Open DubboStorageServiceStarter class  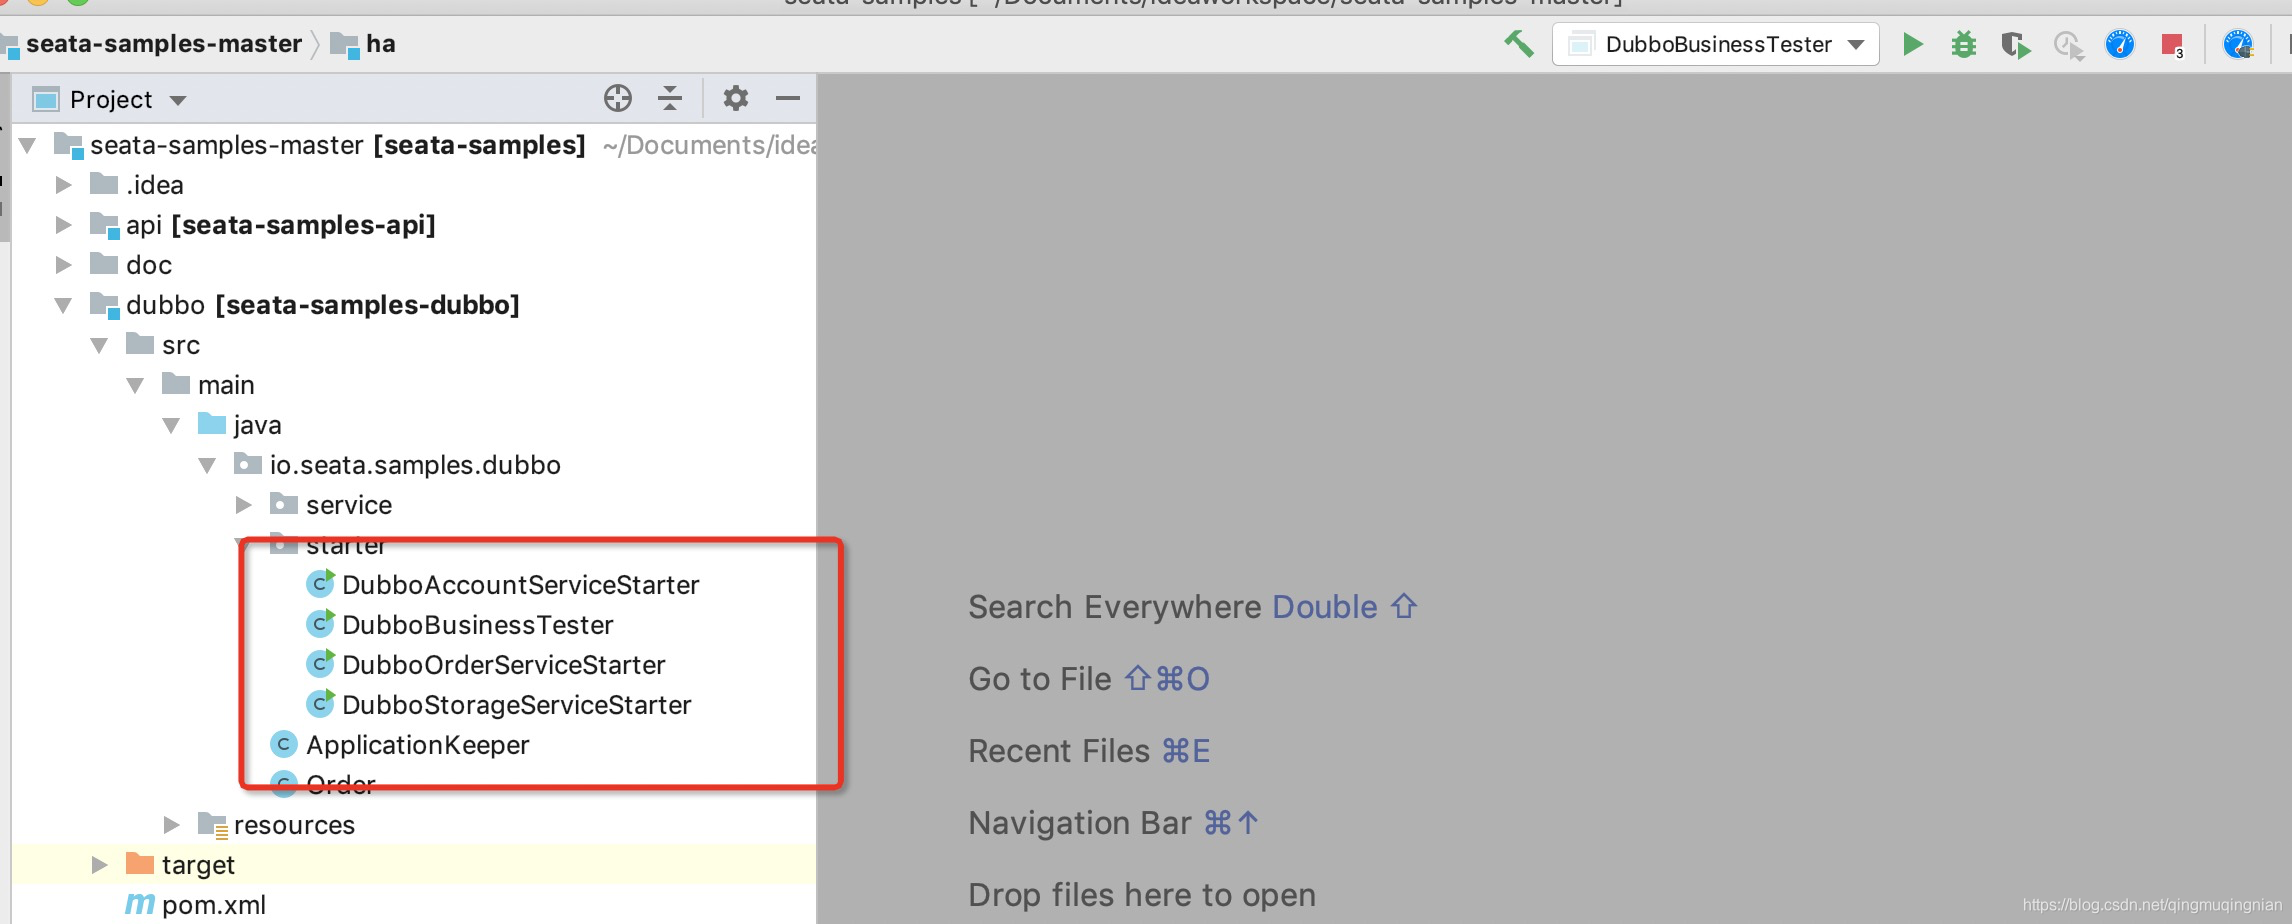[516, 705]
